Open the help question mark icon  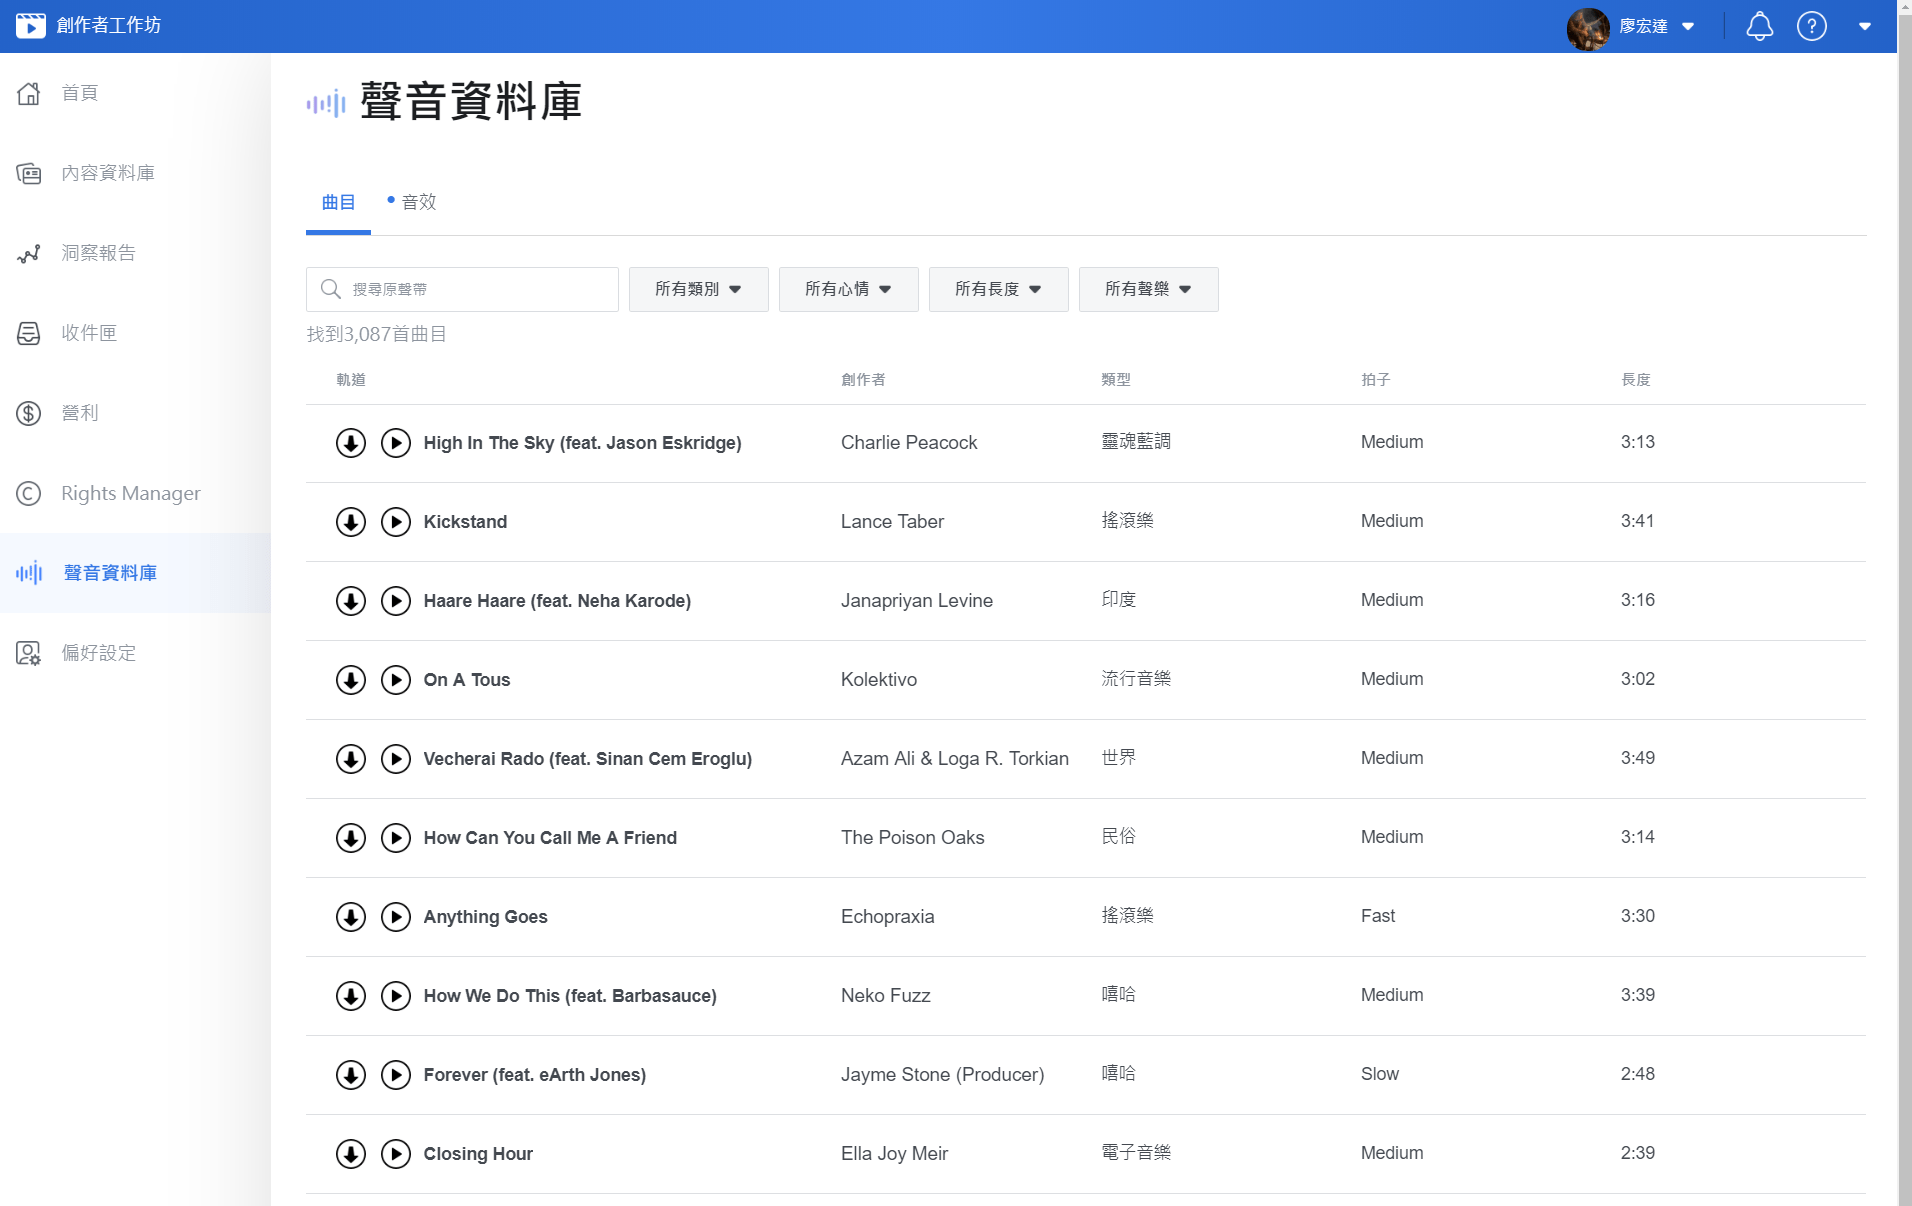(1812, 26)
